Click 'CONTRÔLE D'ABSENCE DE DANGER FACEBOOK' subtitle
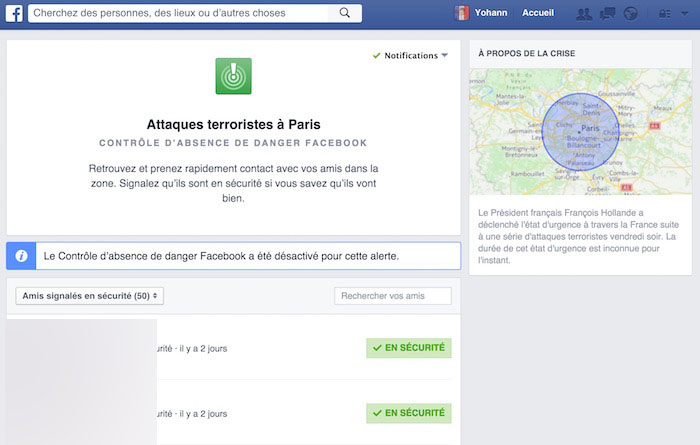 pos(233,143)
